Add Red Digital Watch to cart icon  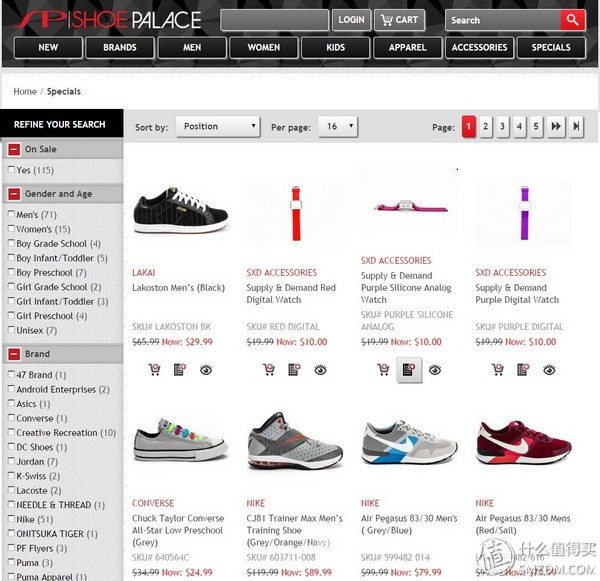coord(269,370)
